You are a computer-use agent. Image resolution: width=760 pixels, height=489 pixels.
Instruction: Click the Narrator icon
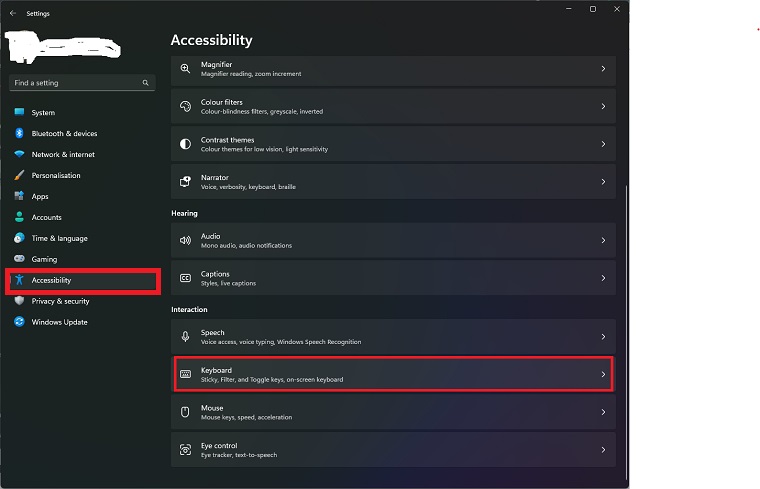185,182
